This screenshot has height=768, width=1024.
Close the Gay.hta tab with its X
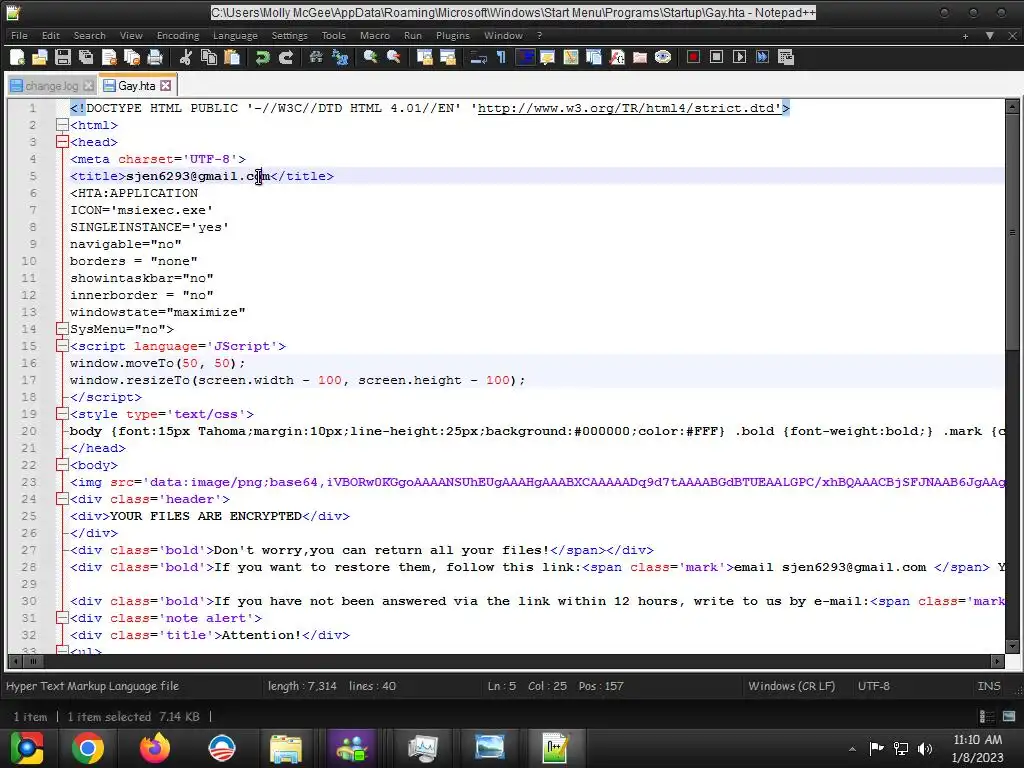click(x=166, y=86)
